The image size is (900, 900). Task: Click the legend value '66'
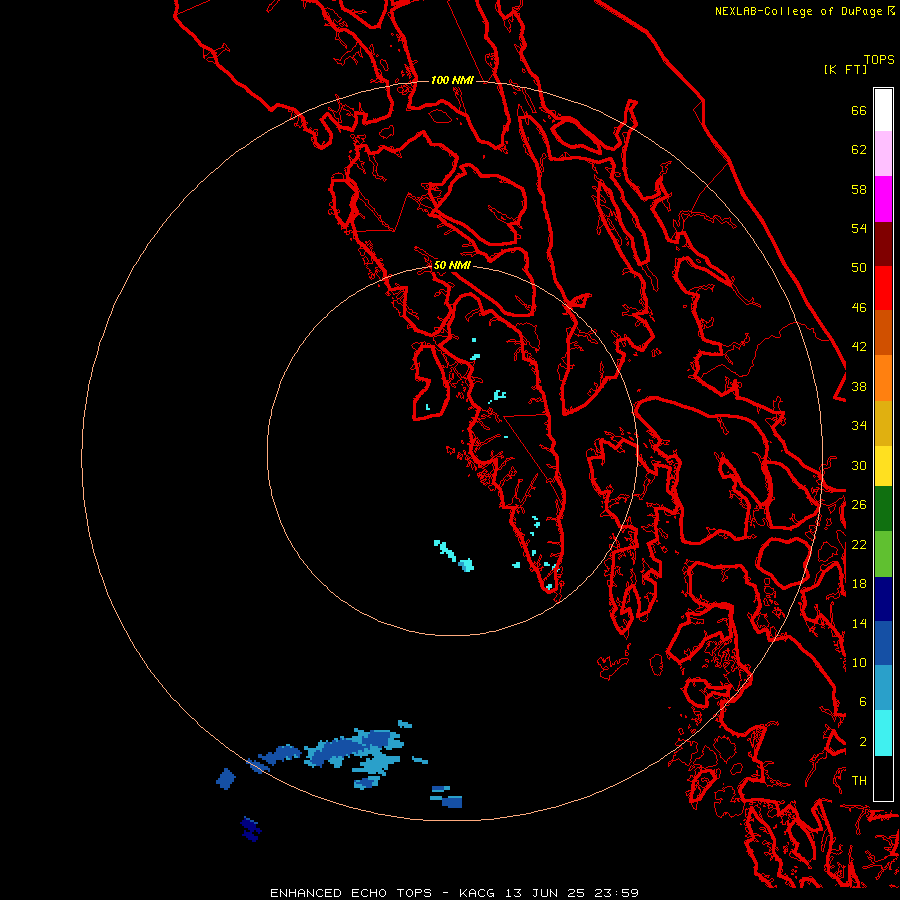859,111
